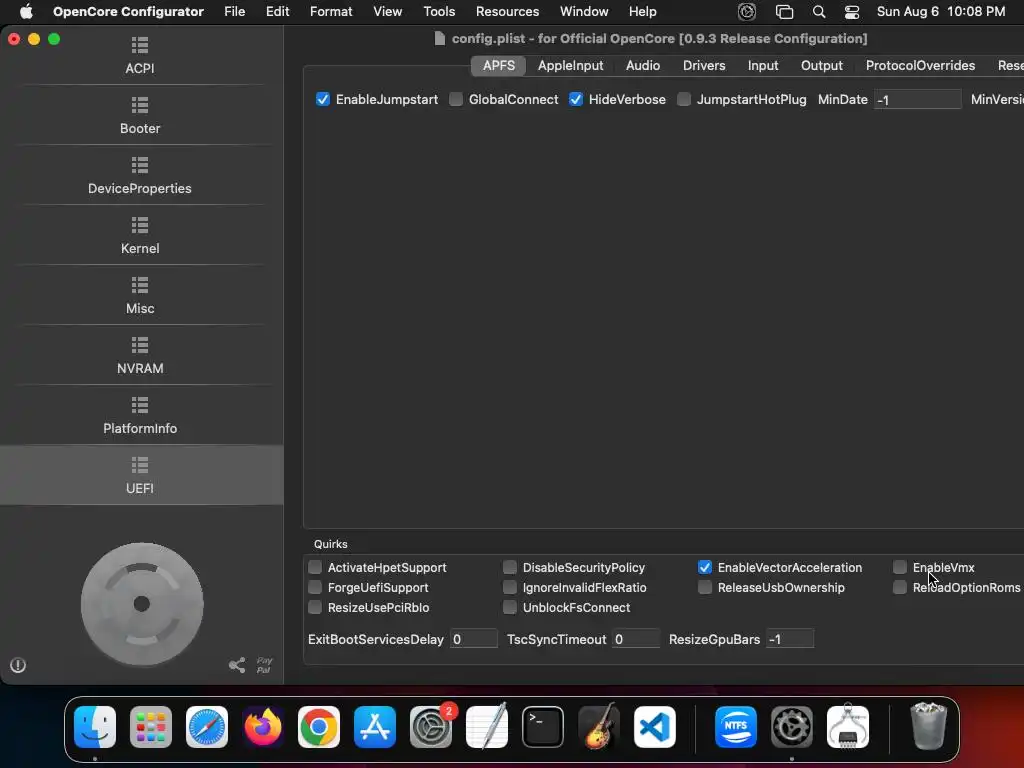Open GarageBand from the dock

(x=599, y=727)
